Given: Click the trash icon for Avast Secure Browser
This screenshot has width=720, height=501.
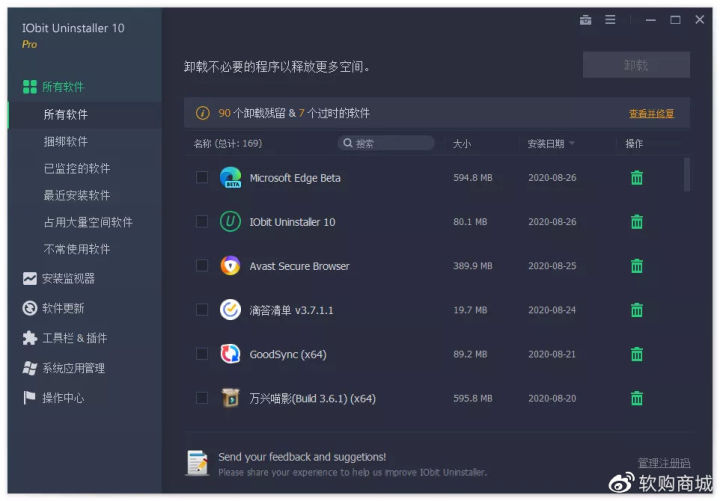Looking at the screenshot, I should tap(636, 265).
